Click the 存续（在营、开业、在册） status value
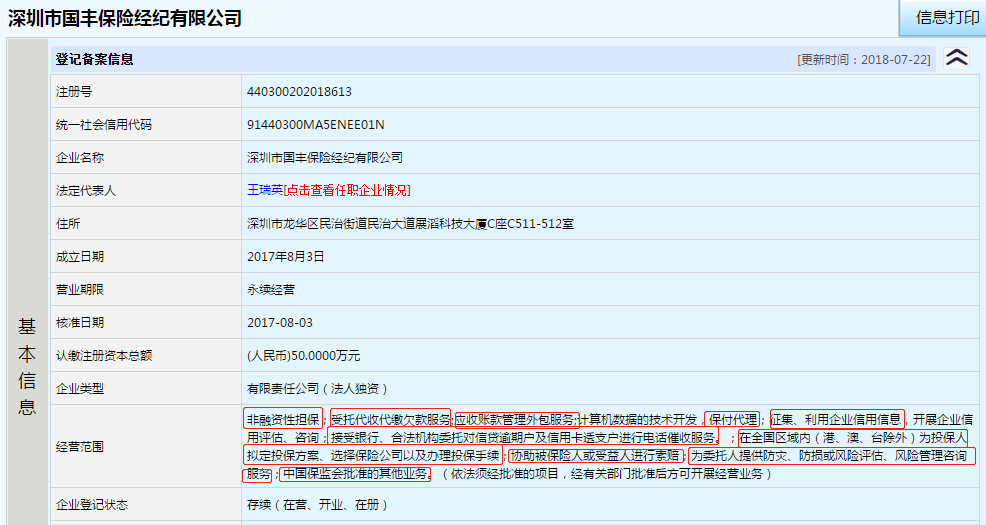986x525 pixels. 320,505
